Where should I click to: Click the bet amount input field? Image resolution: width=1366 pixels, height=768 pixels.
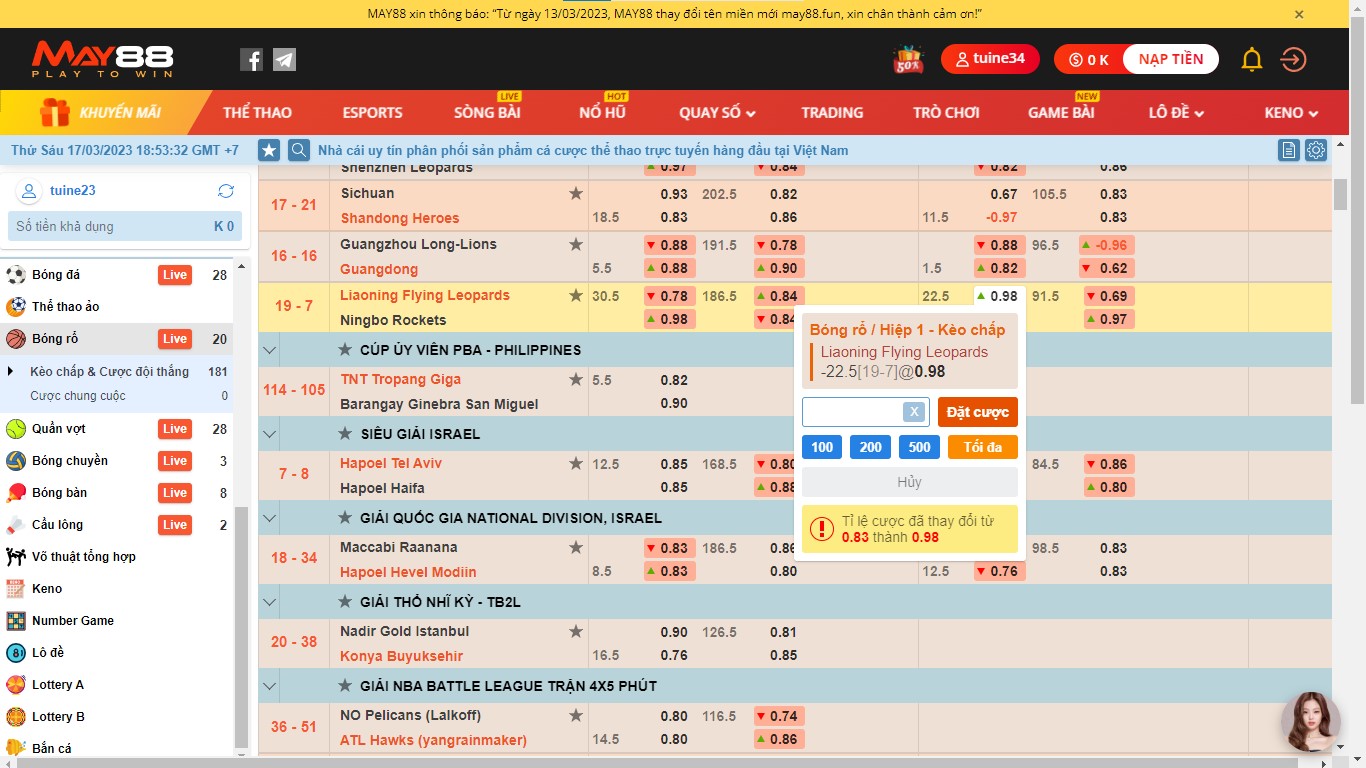click(x=852, y=412)
